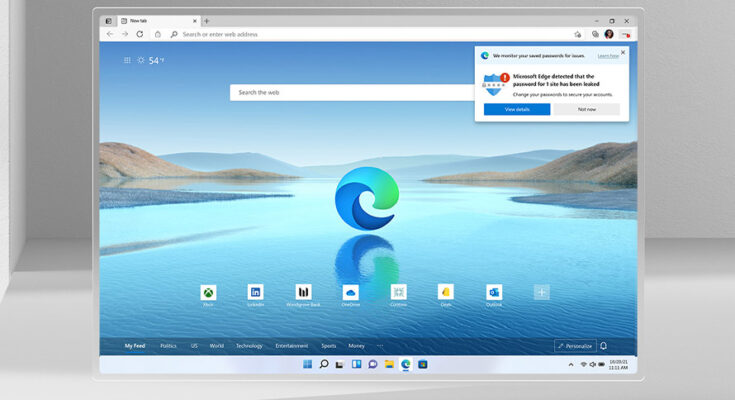Viewport: 735px width, 400px height.
Task: Select the Sports feed tab
Action: 329,346
